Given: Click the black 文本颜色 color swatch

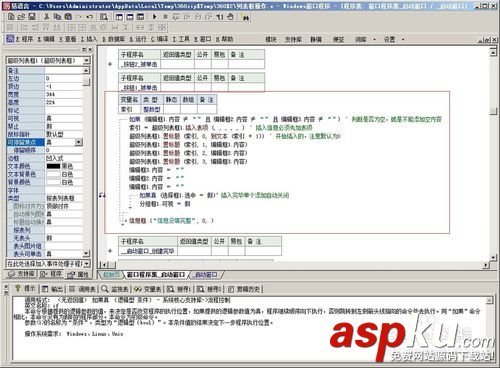Looking at the screenshot, I should [53, 166].
